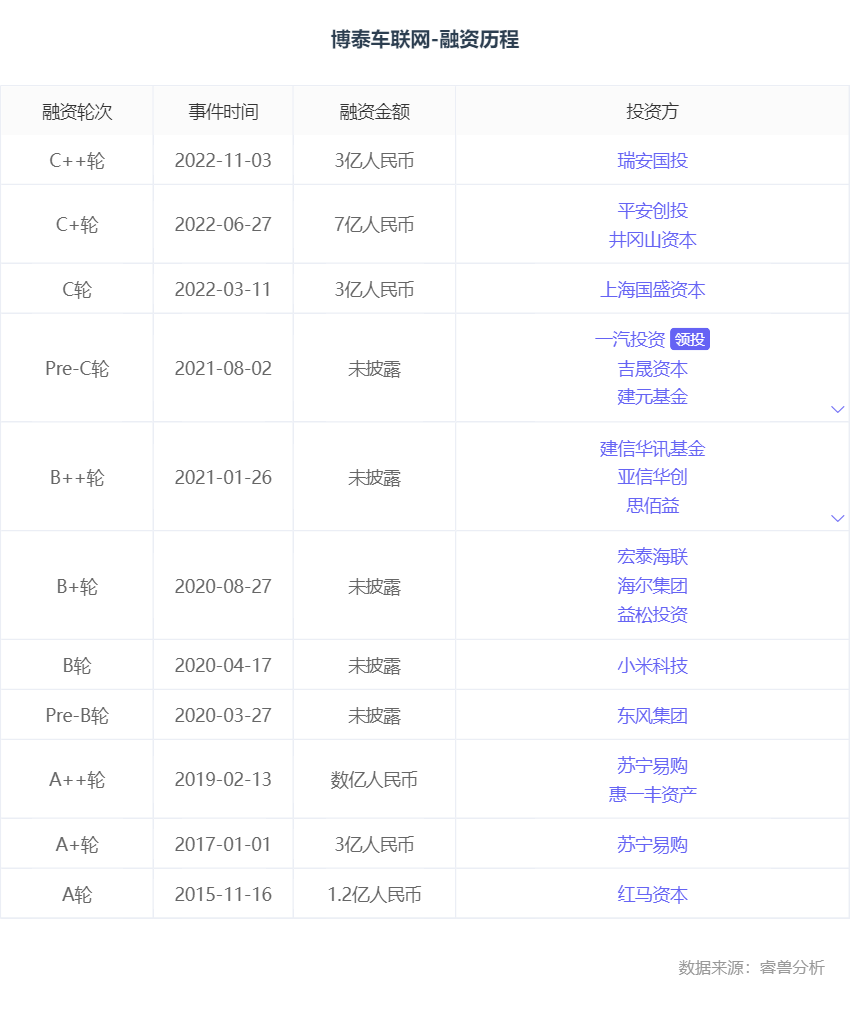Open the 平安创投 investor link
The image size is (850, 1010).
click(652, 211)
